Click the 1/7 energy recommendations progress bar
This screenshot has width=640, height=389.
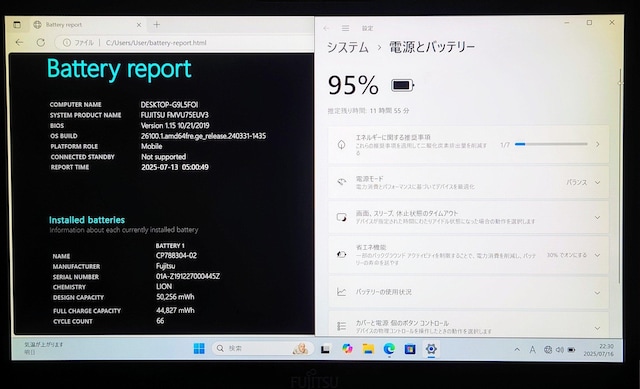point(551,144)
